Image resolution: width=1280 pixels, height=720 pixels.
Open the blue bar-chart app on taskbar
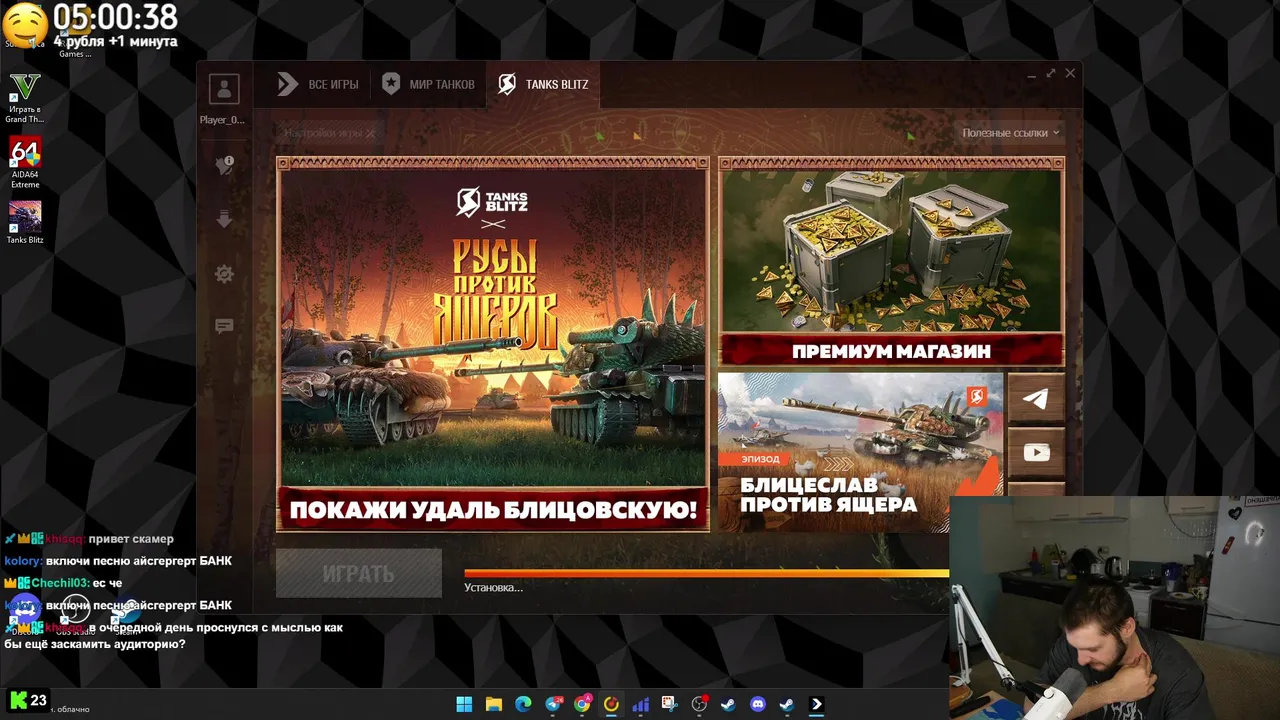(x=641, y=704)
